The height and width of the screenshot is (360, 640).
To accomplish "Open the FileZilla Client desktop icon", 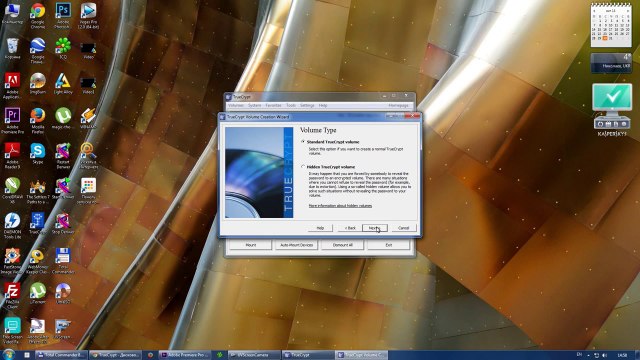I will point(12,296).
